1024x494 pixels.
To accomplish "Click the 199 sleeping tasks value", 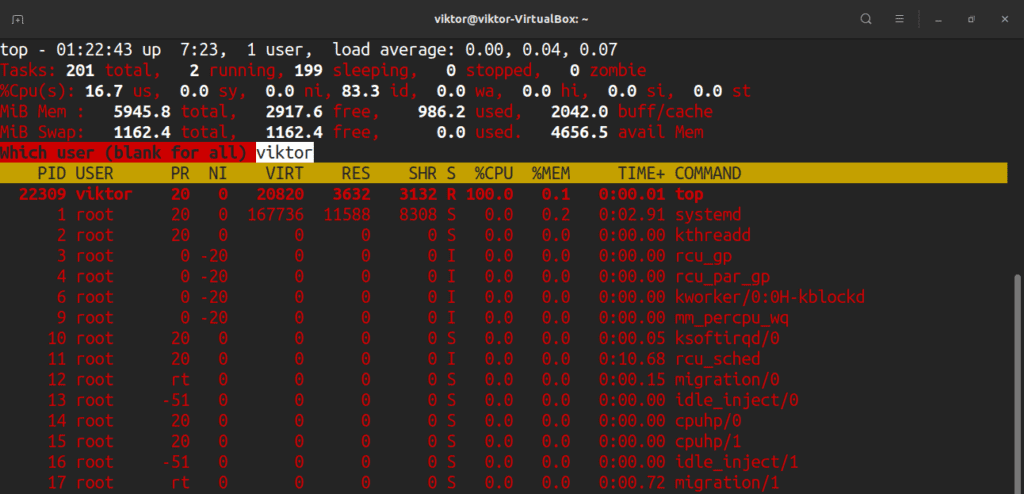I will 308,71.
